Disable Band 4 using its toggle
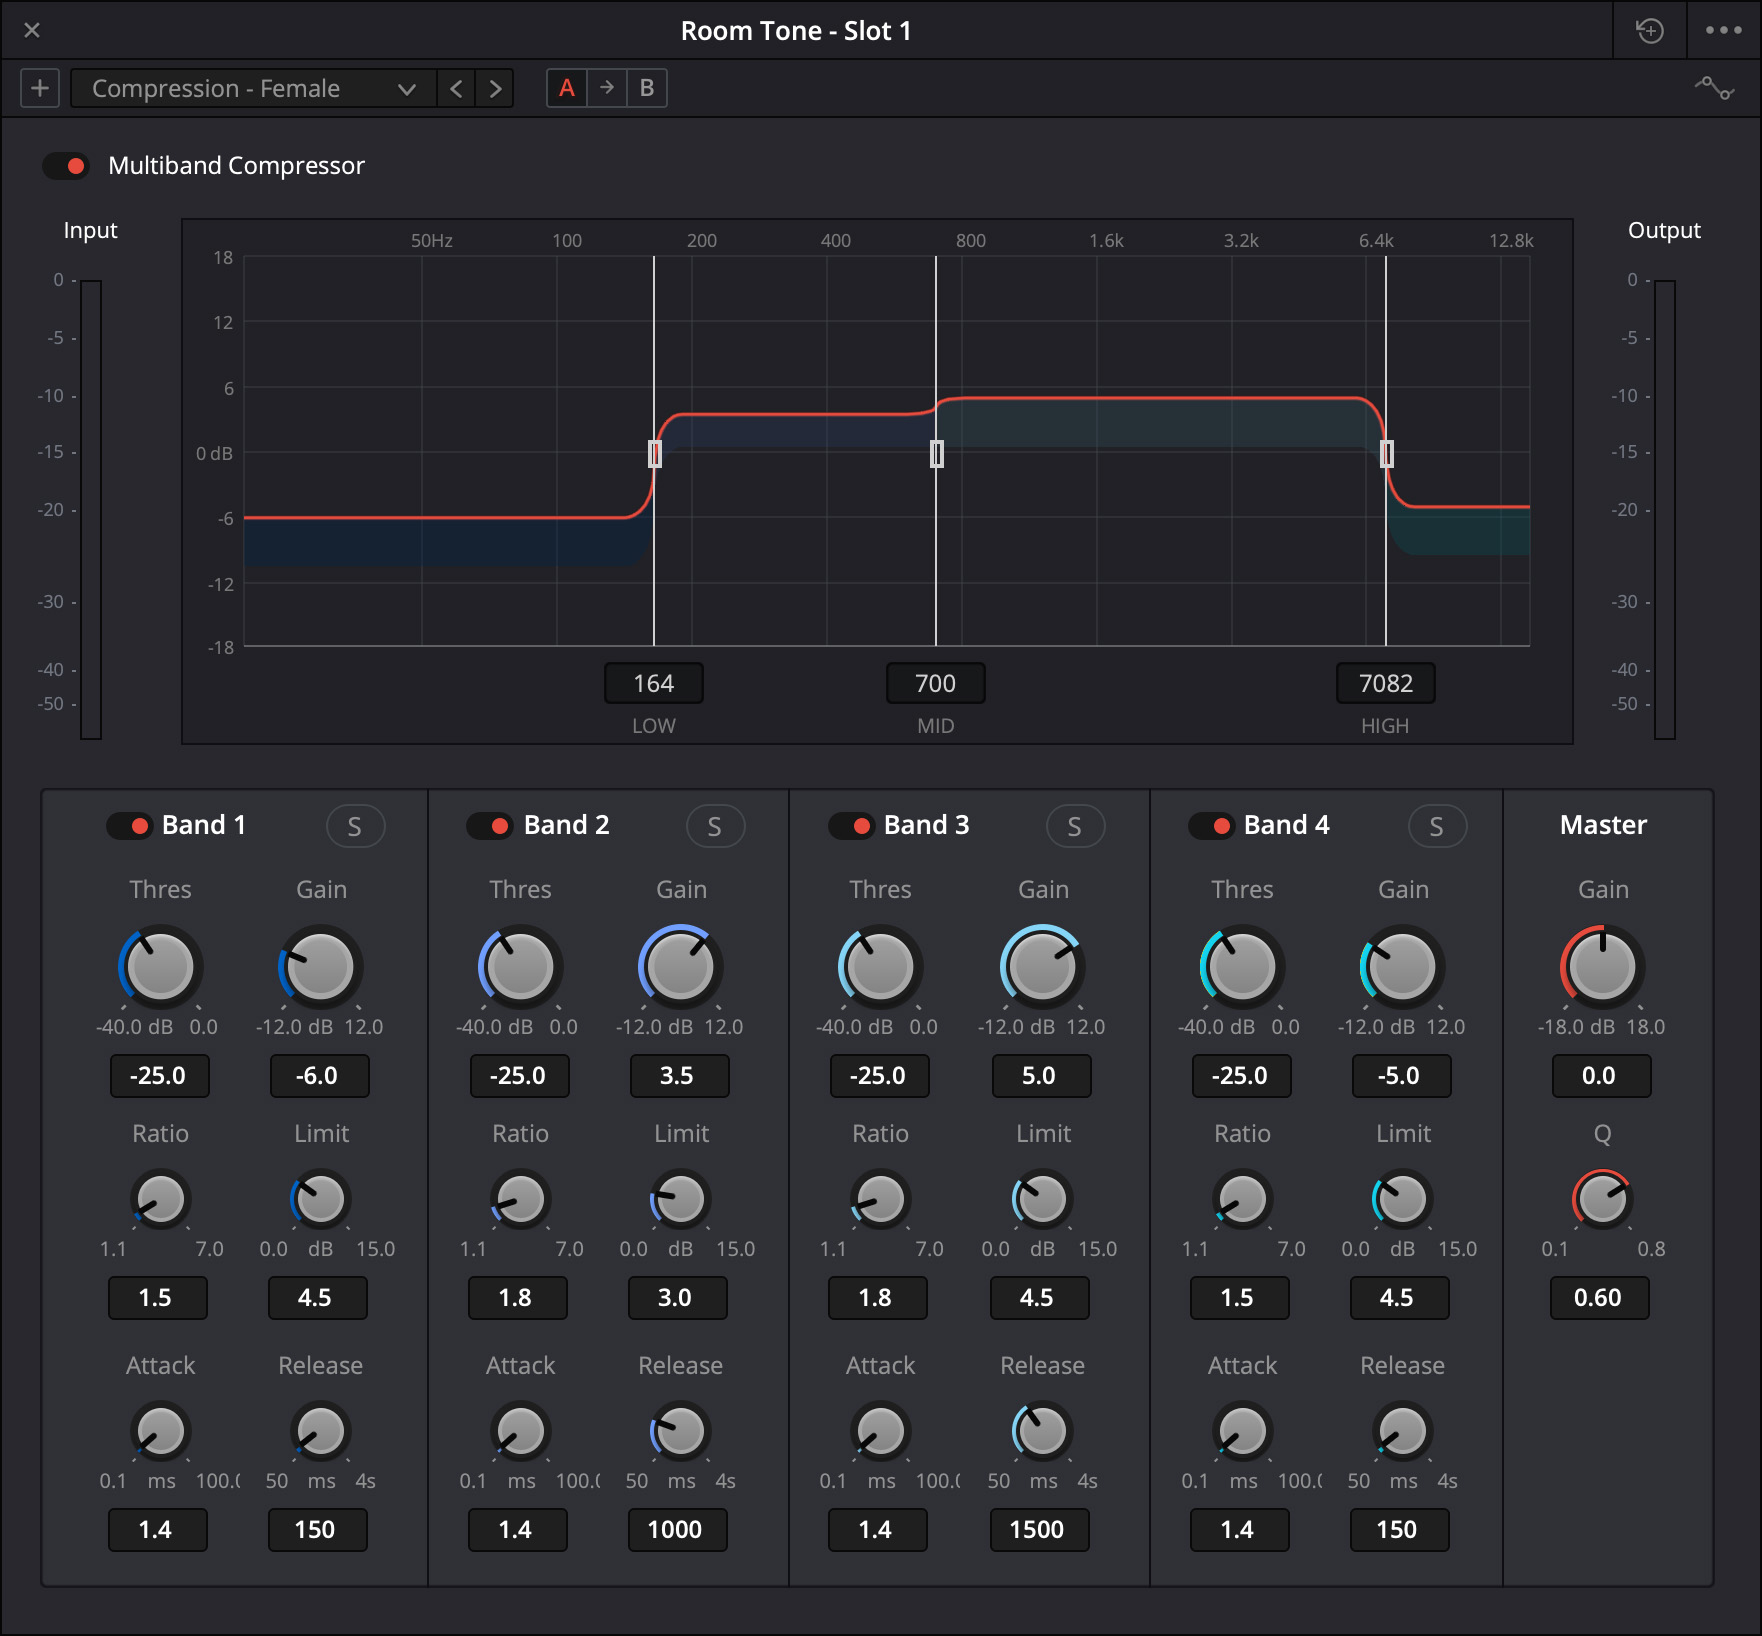This screenshot has width=1762, height=1636. (x=1211, y=826)
